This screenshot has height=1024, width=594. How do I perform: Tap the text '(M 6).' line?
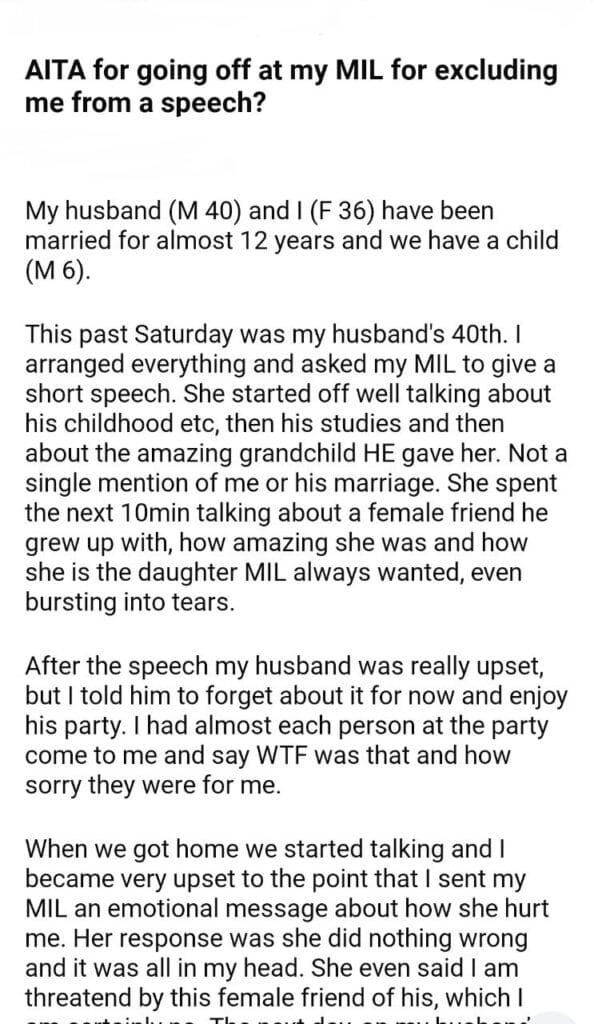[x=55, y=271]
